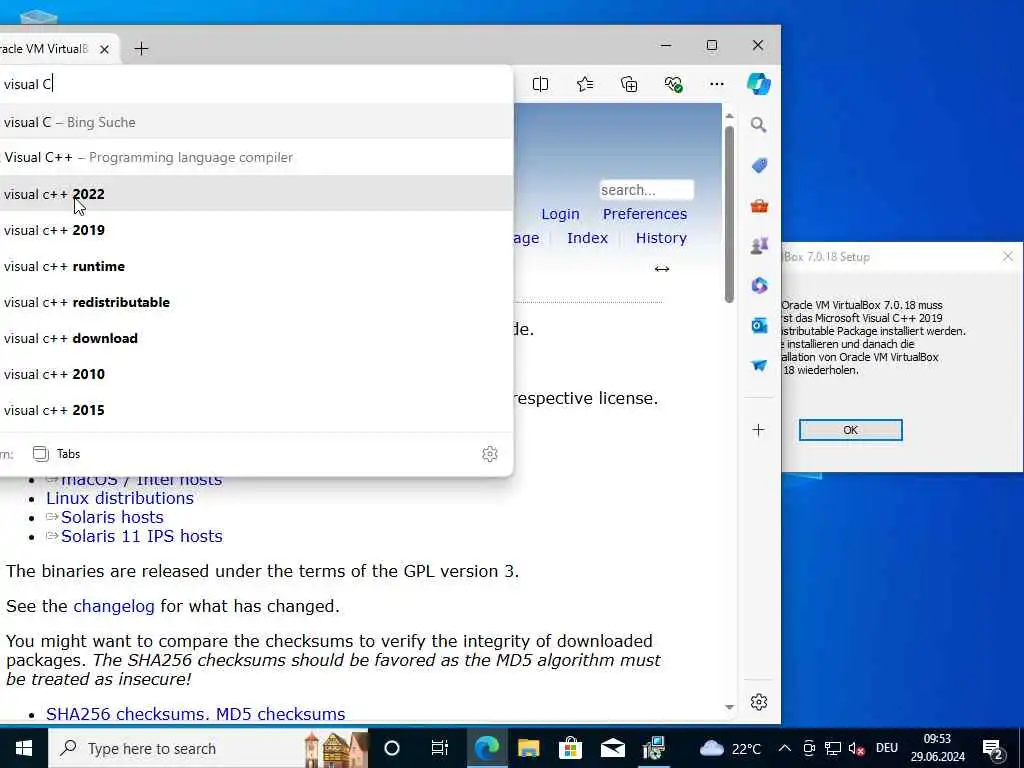The image size is (1024, 768).
Task: Open Browser essentials heart icon
Action: pos(673,84)
